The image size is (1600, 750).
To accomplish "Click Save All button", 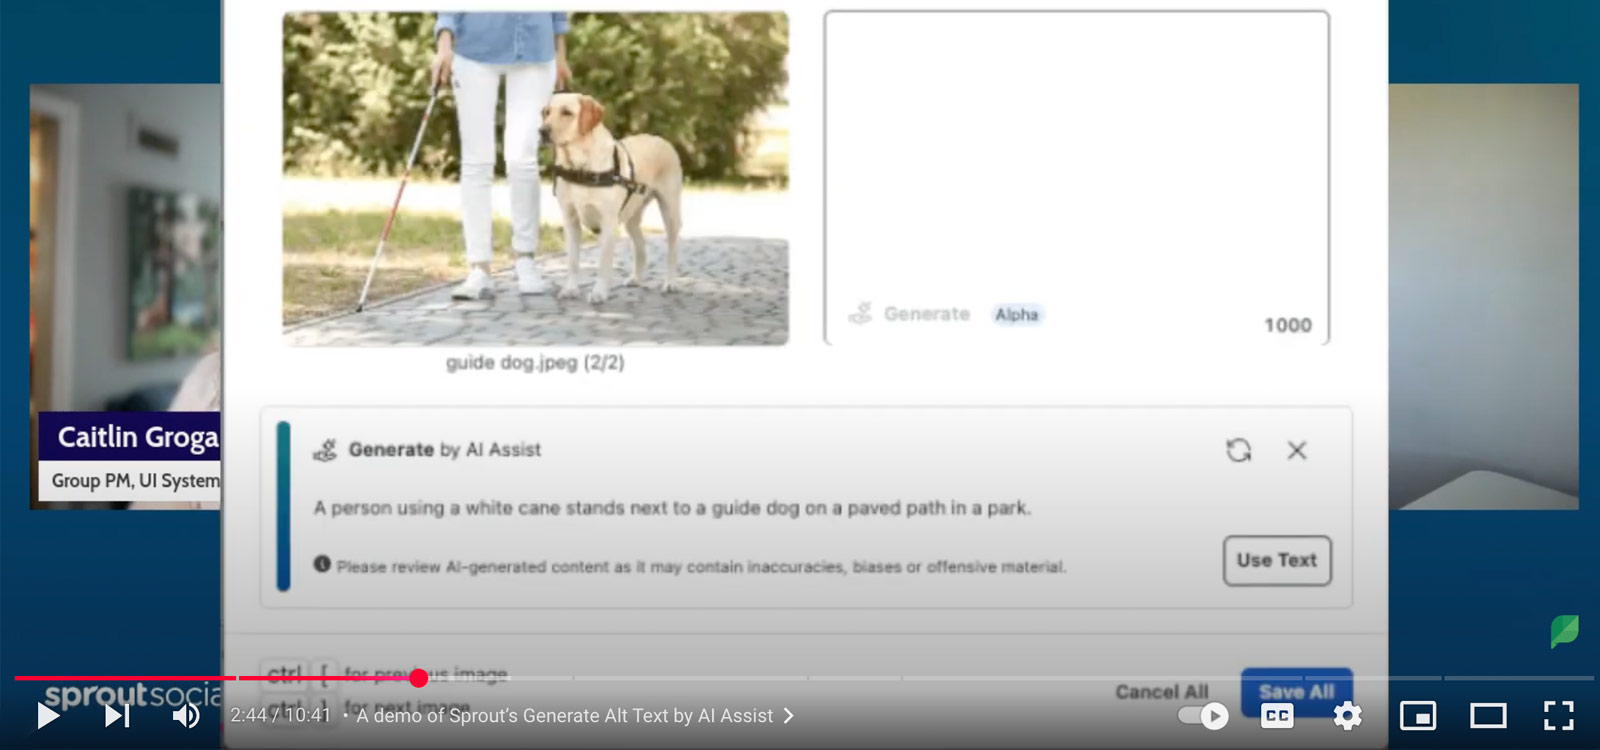I will (1296, 691).
